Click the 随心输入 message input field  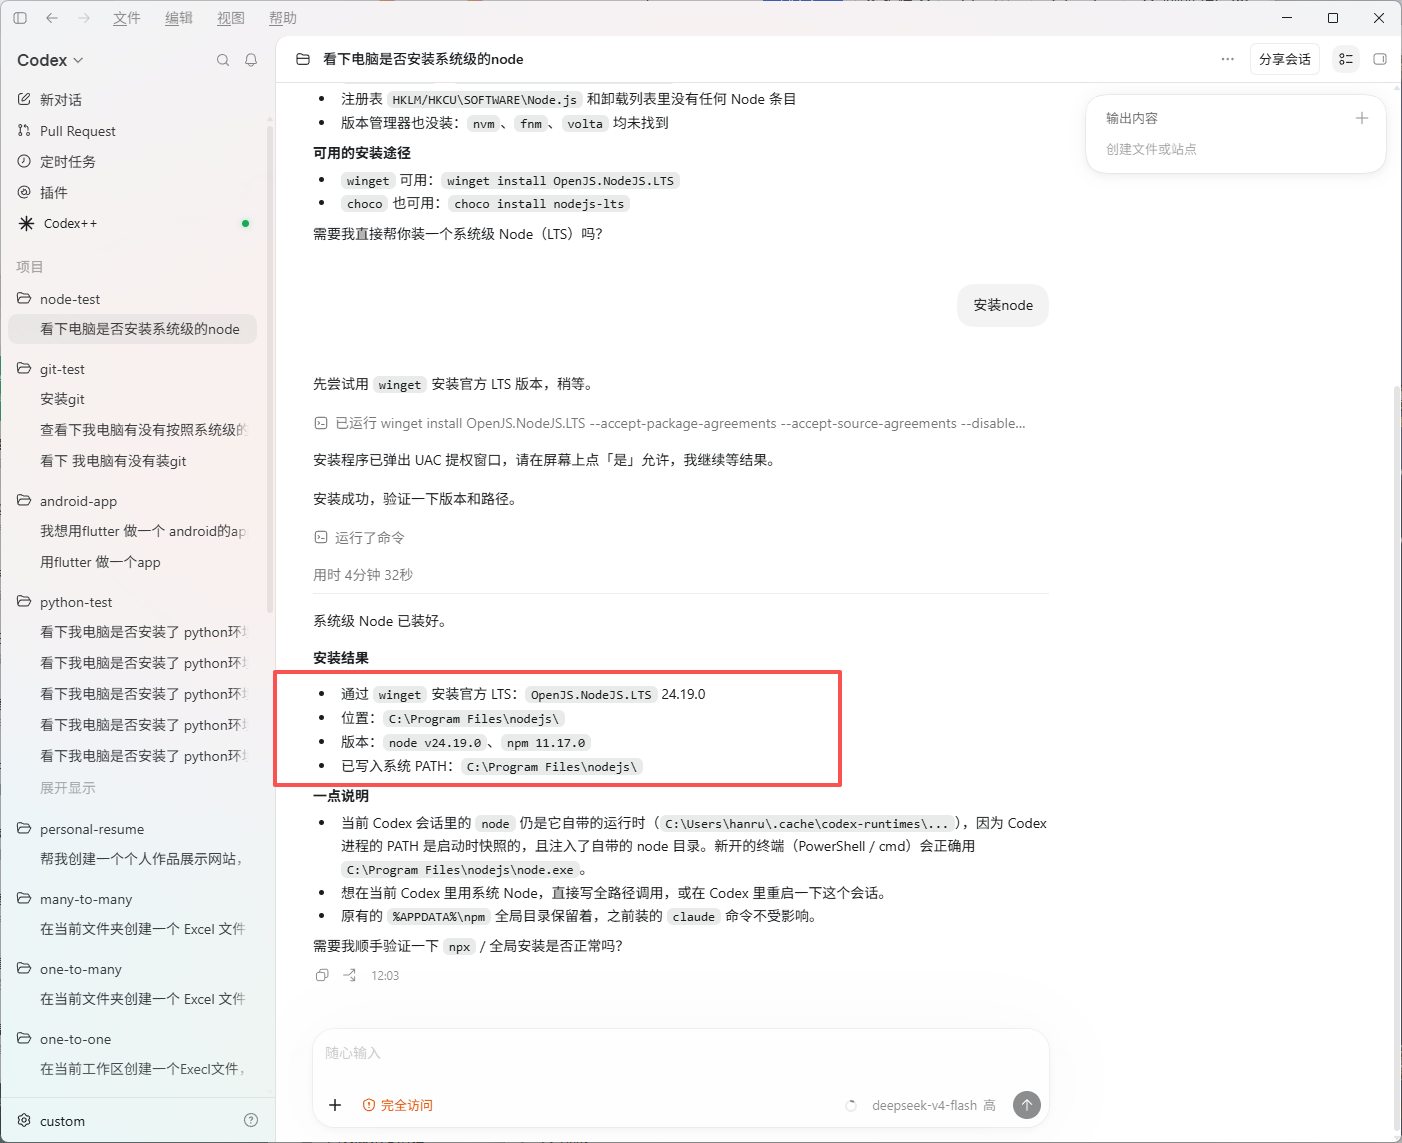680,1054
